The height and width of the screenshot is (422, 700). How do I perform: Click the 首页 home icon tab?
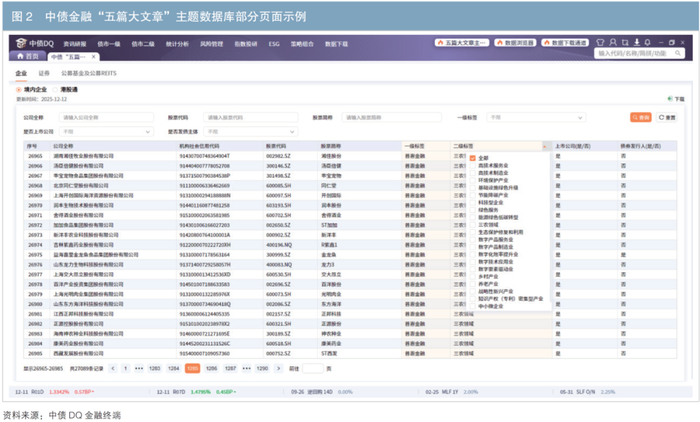click(x=23, y=58)
